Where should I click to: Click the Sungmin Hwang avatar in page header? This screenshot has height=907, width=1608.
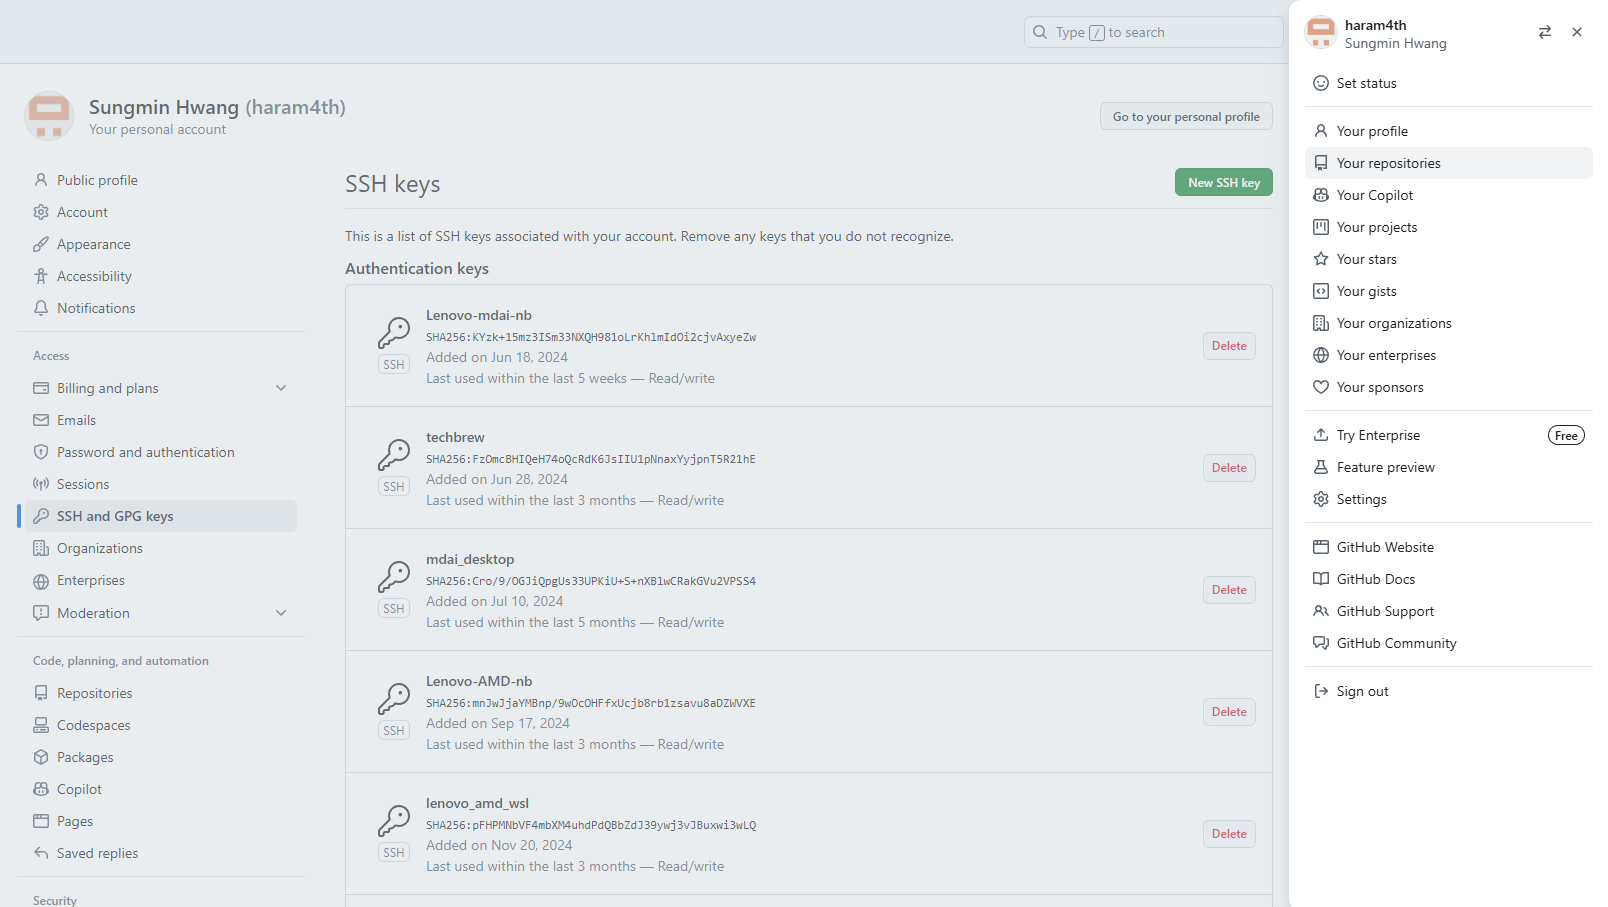coord(49,116)
